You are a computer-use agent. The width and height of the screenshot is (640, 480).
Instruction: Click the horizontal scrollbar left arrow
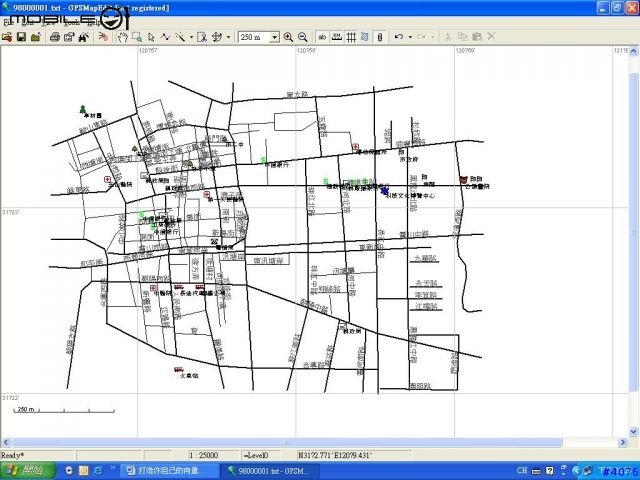5,442
